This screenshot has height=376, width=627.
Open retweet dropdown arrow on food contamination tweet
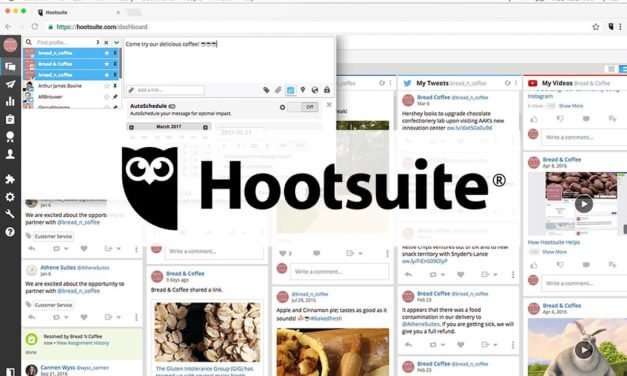coord(443,345)
